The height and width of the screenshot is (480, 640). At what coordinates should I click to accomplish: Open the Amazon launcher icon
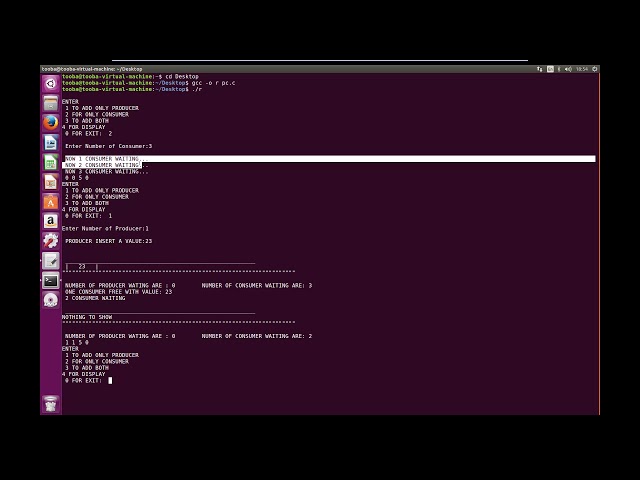coord(51,221)
